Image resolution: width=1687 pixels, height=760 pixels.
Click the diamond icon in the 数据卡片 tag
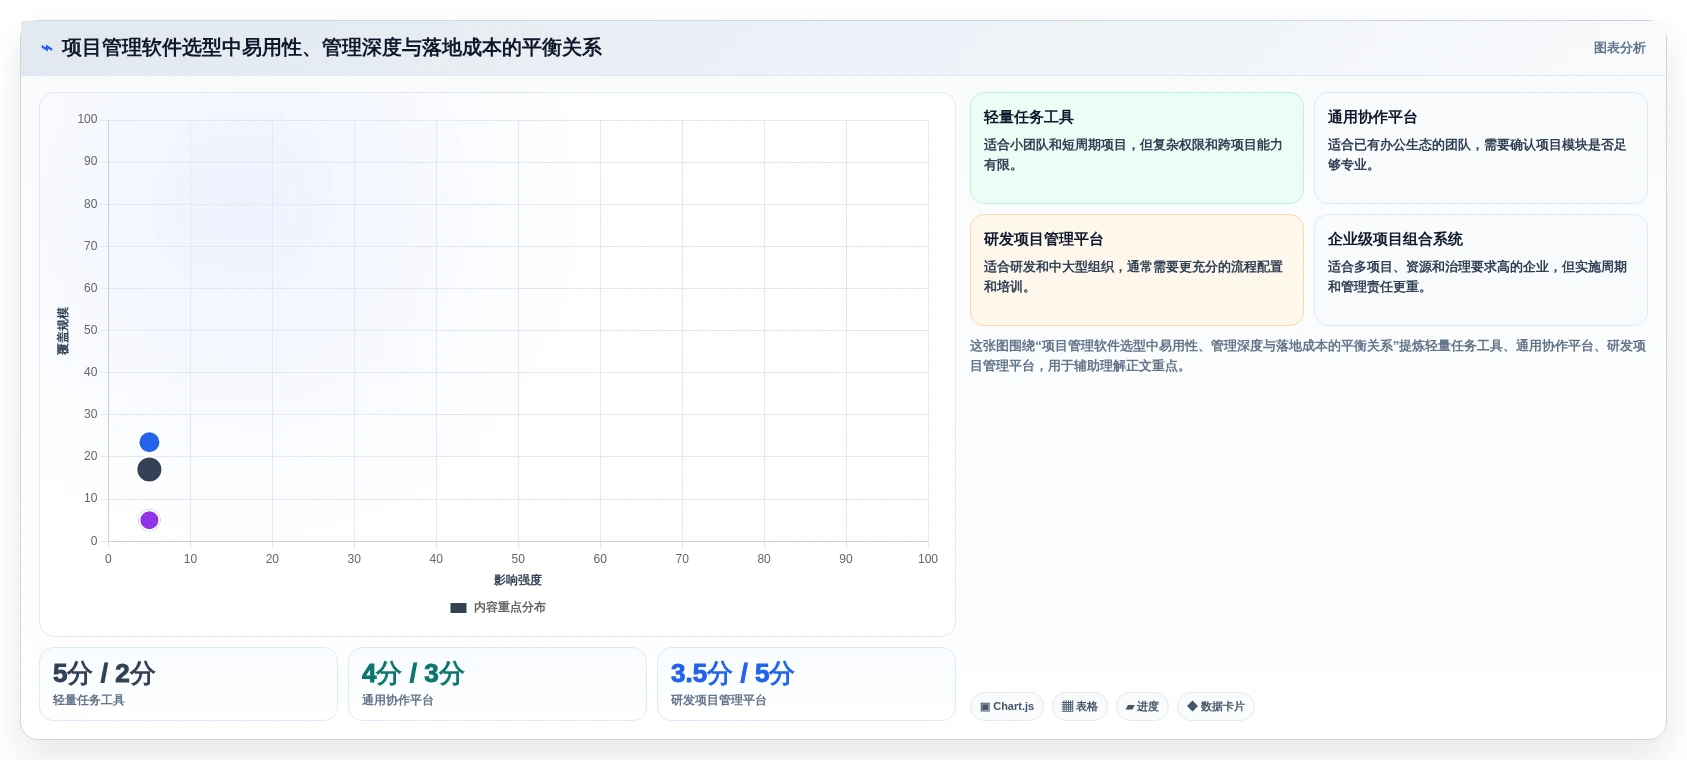(1192, 706)
